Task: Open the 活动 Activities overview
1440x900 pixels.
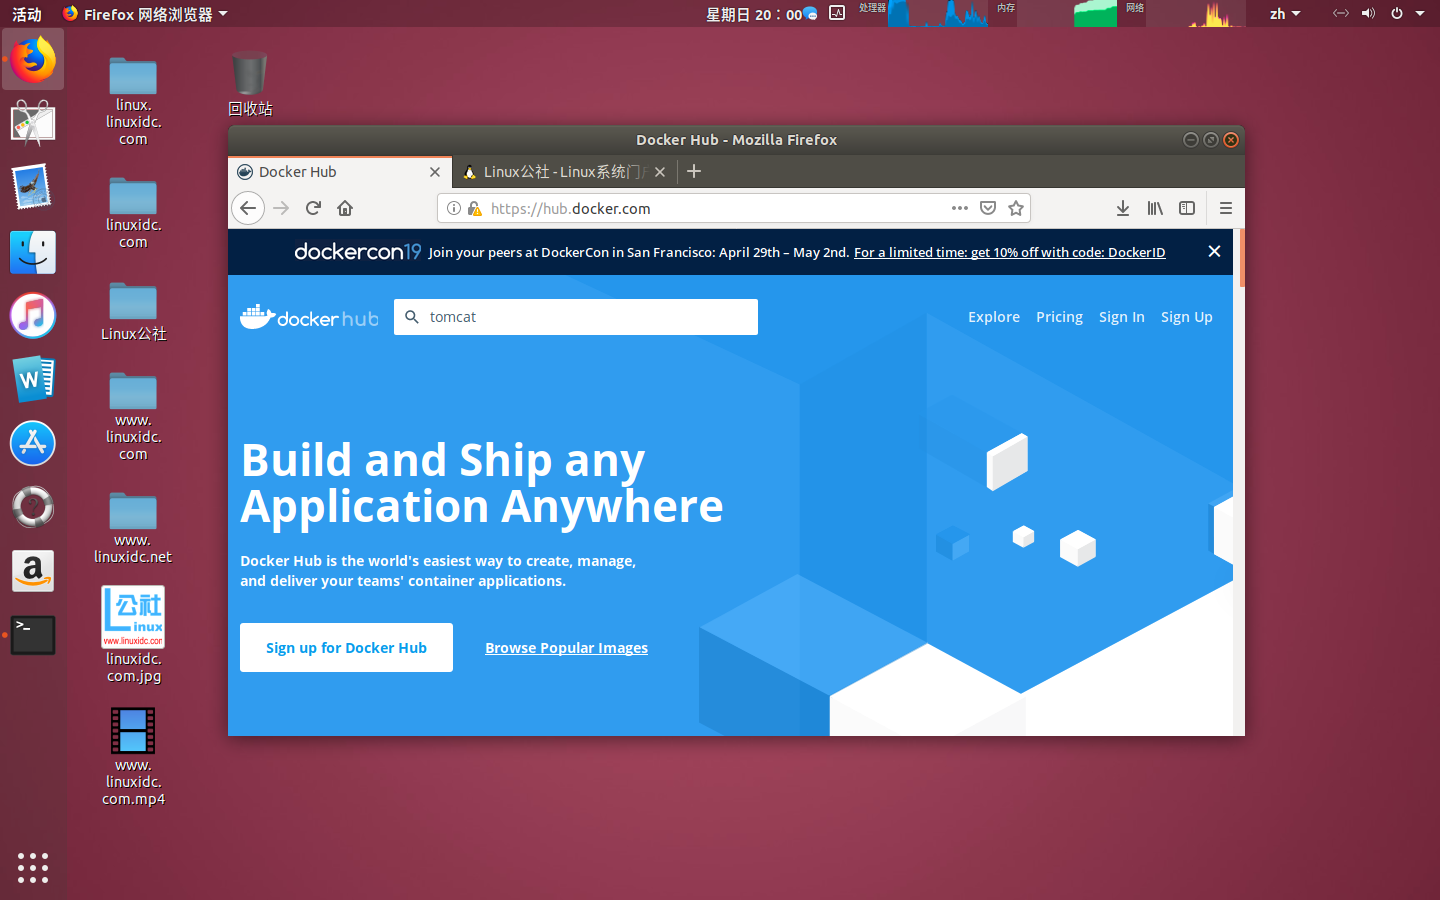Action: point(27,14)
